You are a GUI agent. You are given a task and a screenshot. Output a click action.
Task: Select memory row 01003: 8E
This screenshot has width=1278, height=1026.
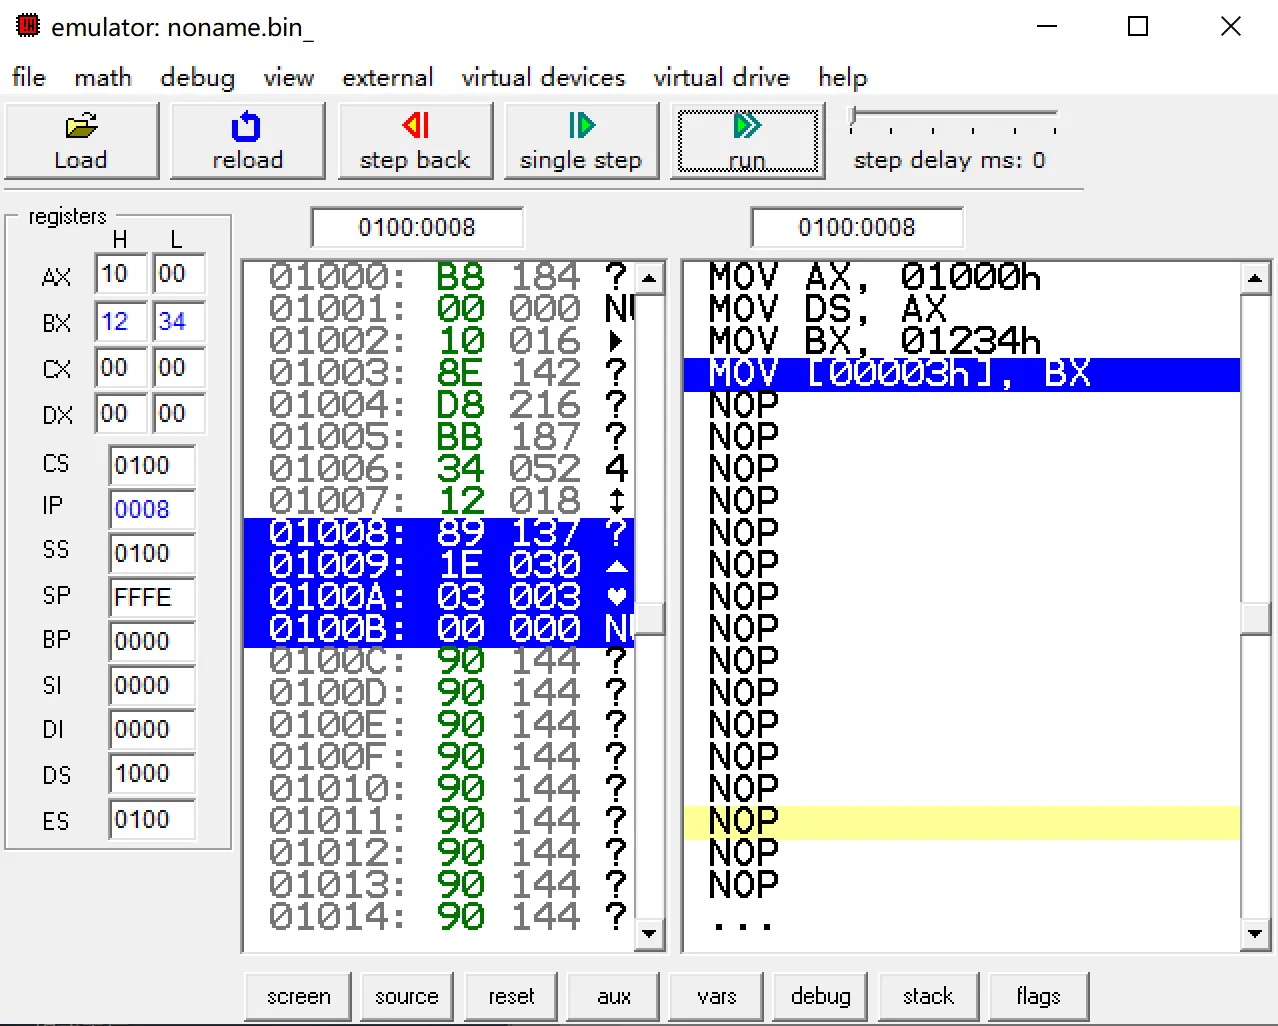[x=439, y=373]
